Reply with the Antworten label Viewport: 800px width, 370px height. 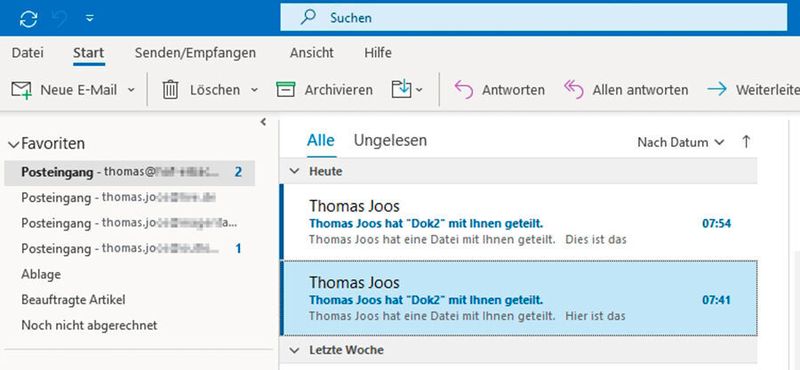click(513, 90)
